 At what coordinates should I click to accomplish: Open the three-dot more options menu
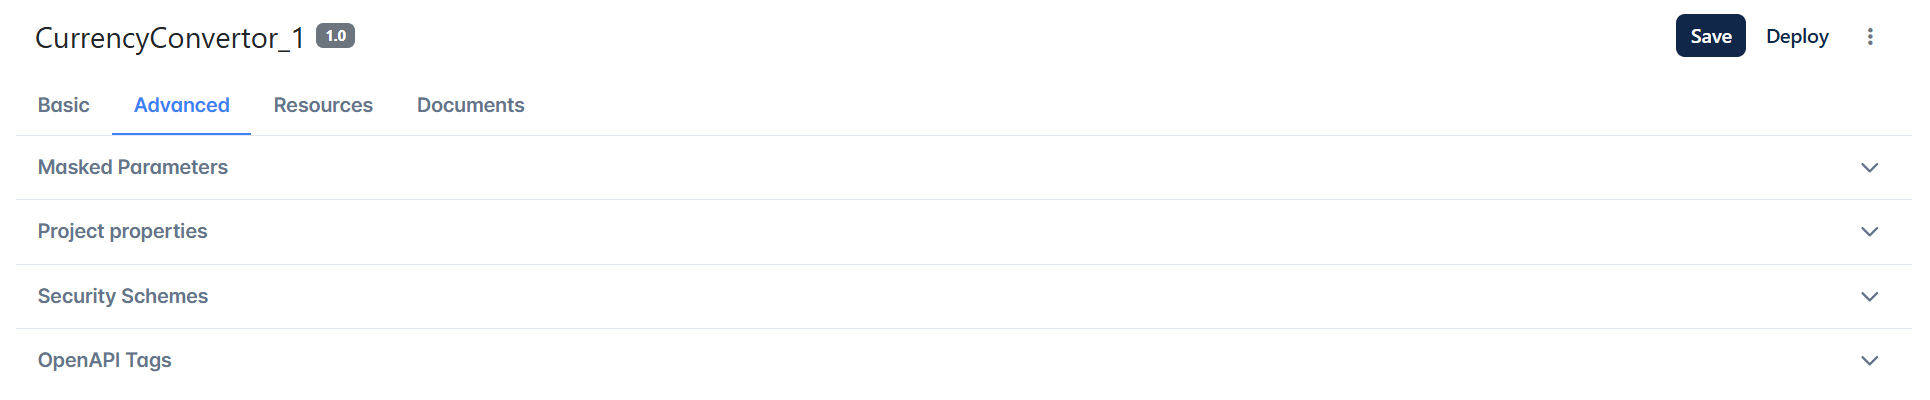[1869, 37]
